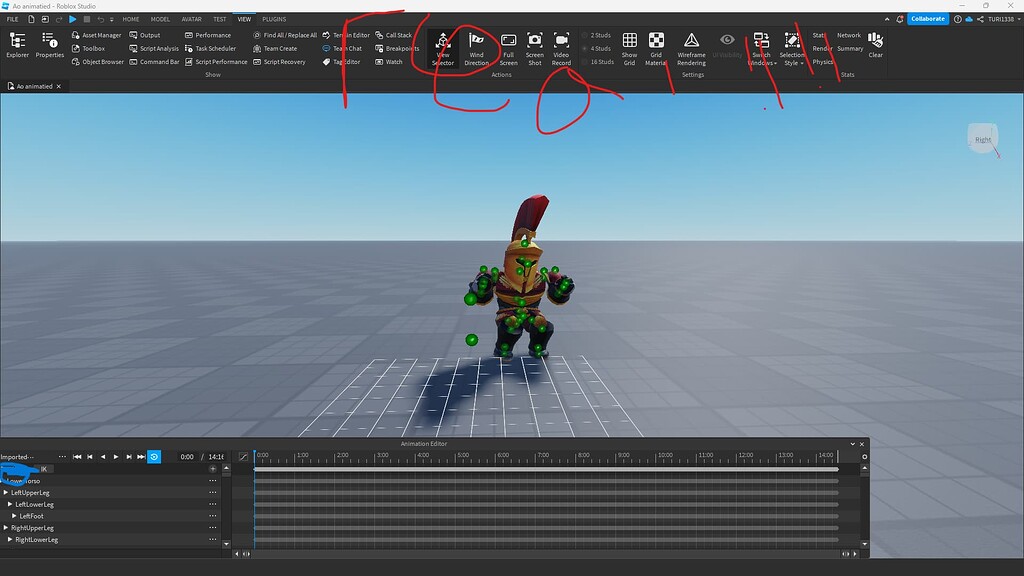Enter Full Screen view

tap(508, 41)
